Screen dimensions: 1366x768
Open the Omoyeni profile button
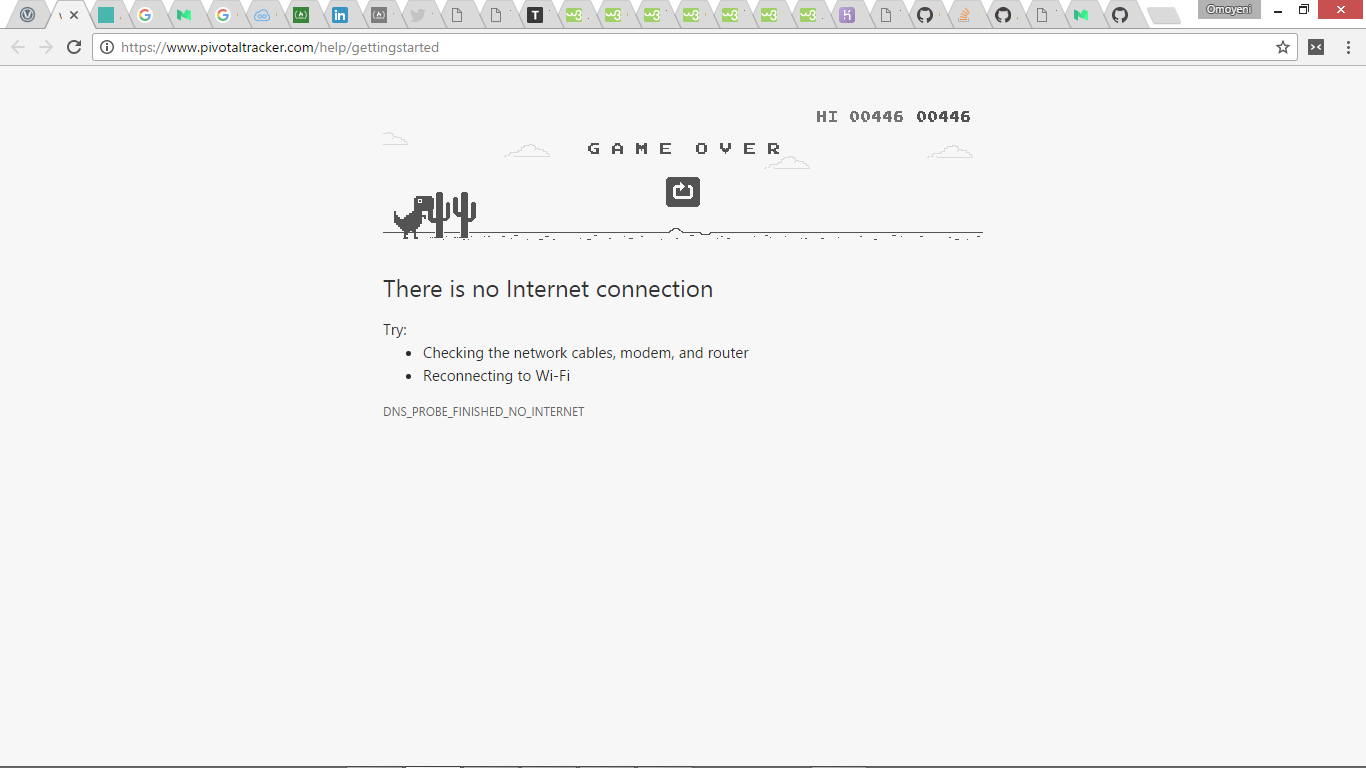click(x=1229, y=9)
